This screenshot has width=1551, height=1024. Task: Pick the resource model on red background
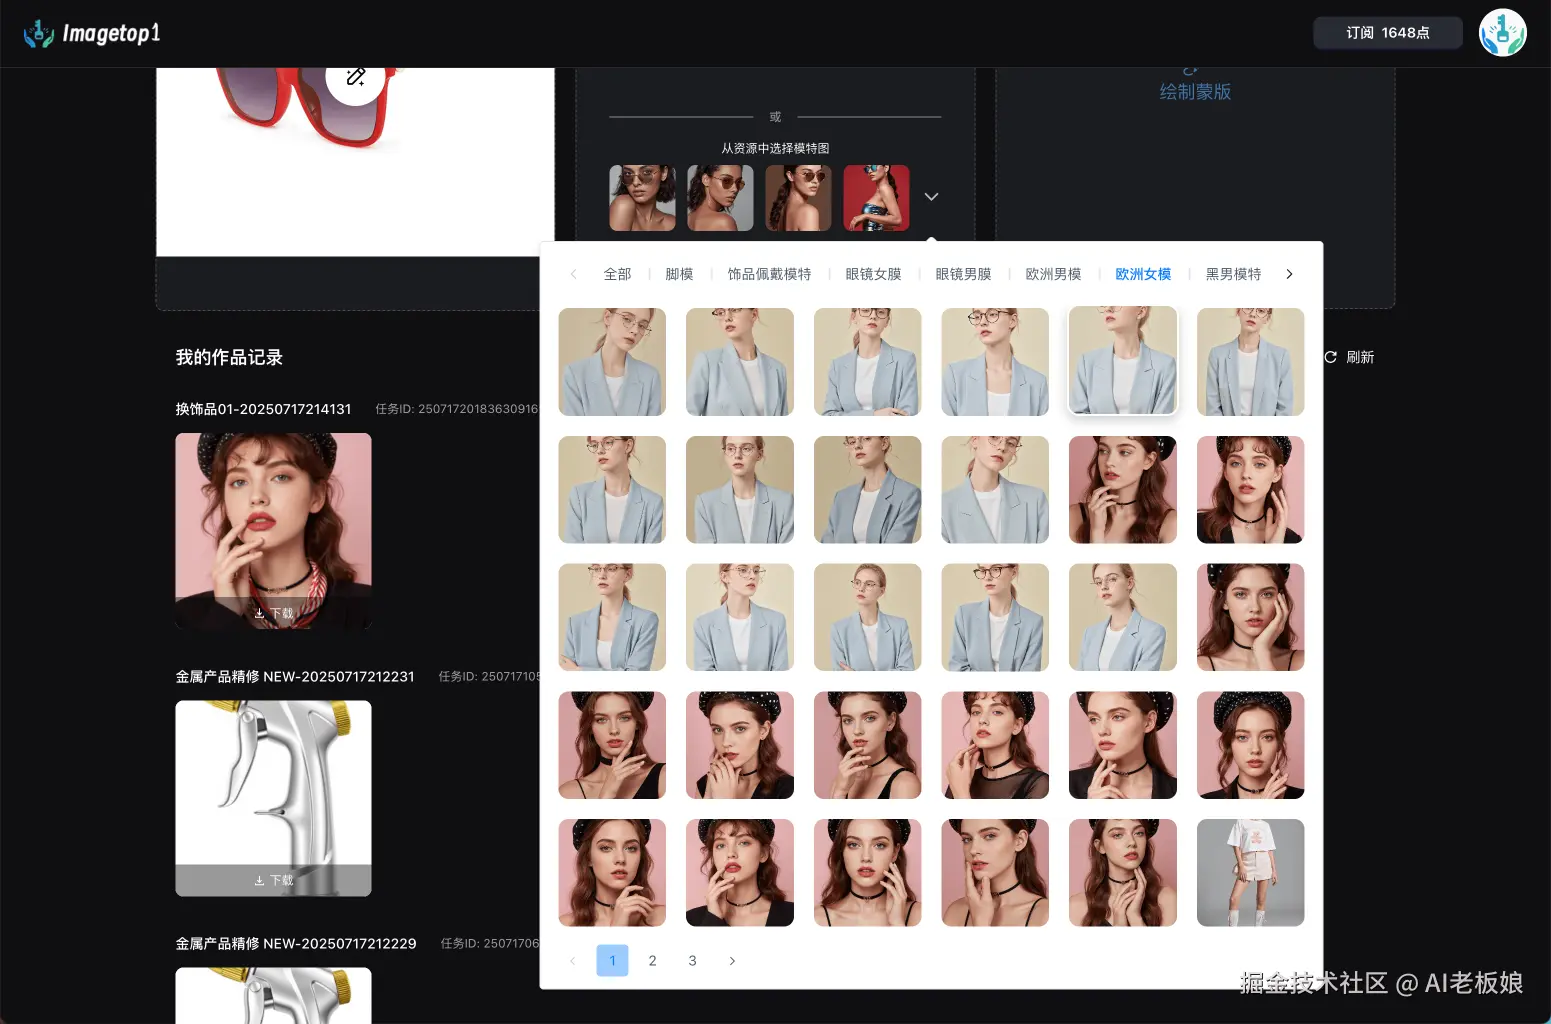pyautogui.click(x=876, y=198)
